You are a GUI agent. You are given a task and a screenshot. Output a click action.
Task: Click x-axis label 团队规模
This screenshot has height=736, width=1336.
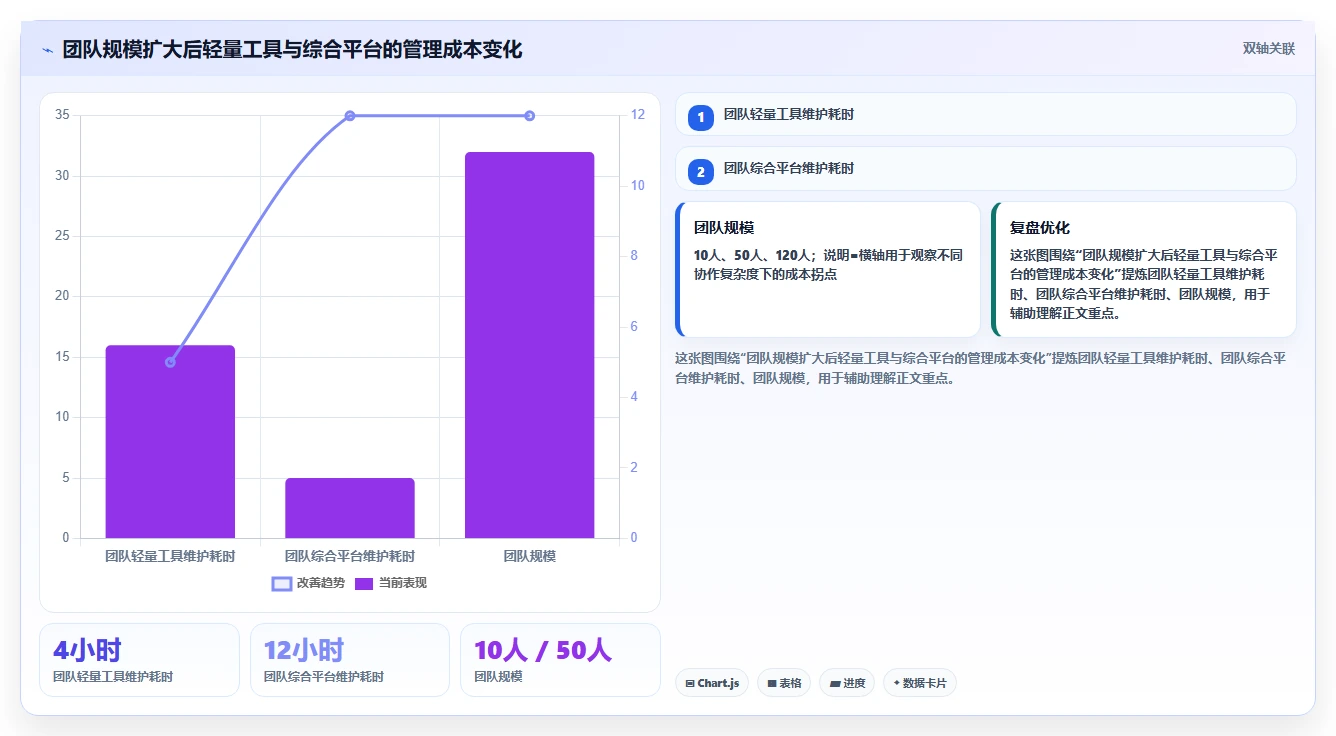click(529, 556)
